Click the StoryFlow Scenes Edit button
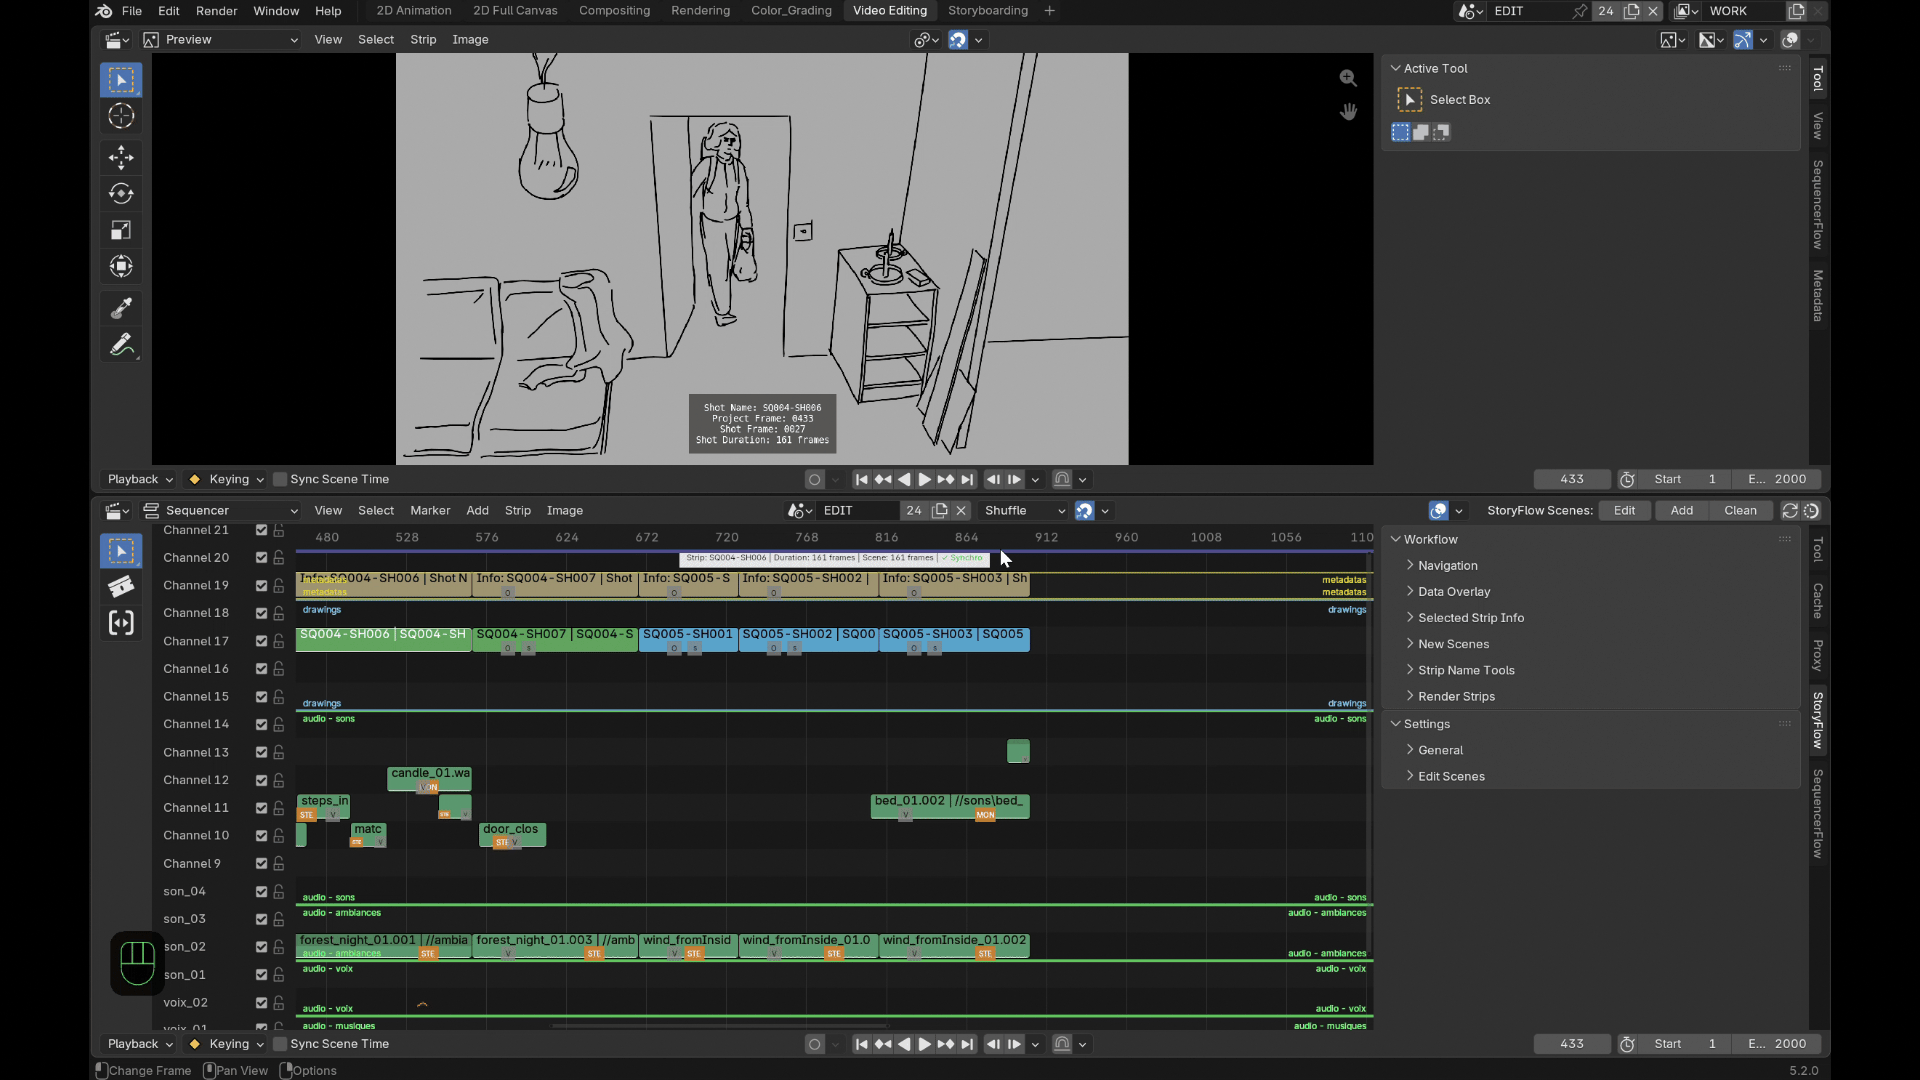This screenshot has width=1920, height=1080. tap(1624, 511)
